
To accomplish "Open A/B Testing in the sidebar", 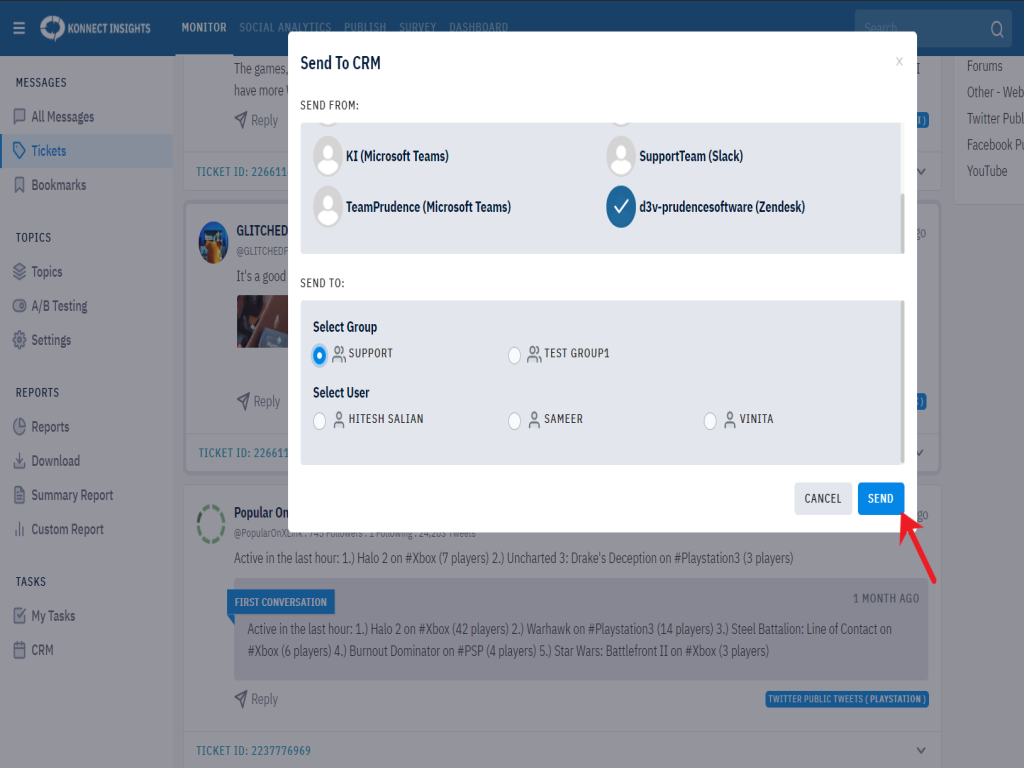I will click(x=58, y=306).
